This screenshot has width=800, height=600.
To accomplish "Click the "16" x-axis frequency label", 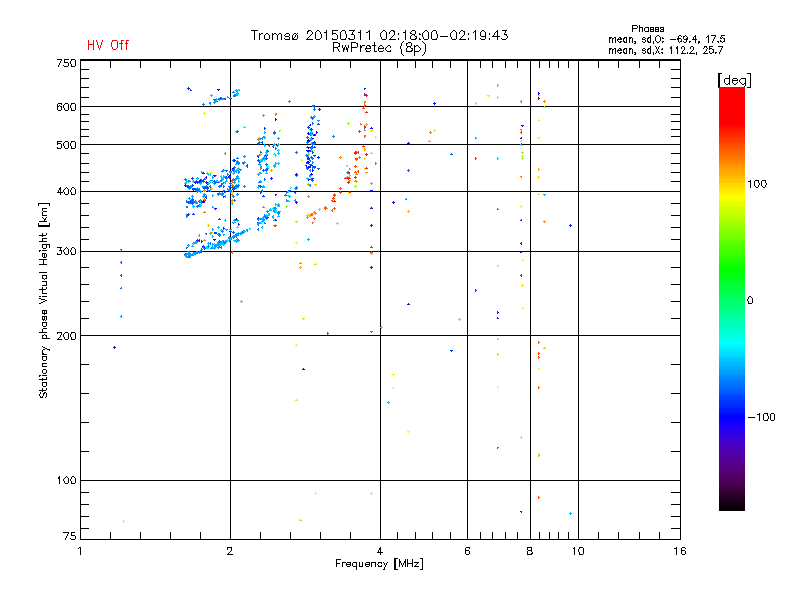I will pos(680,551).
